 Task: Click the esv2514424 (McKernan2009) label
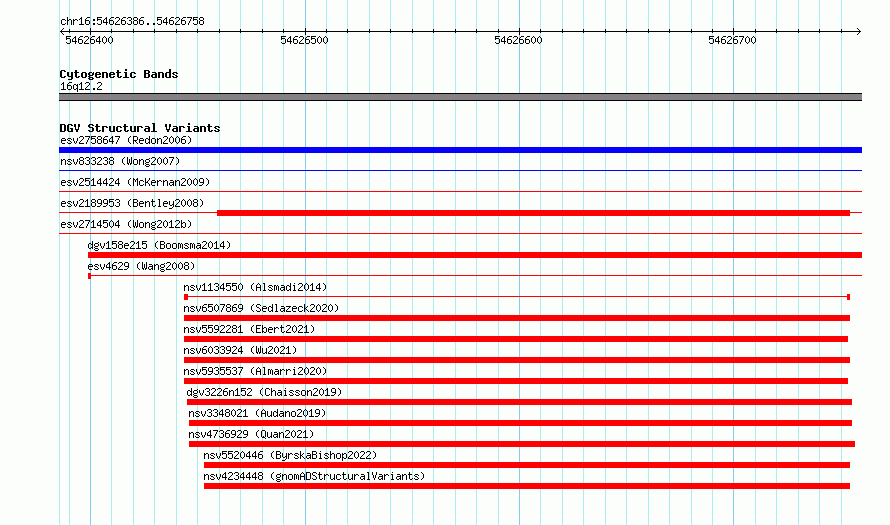click(135, 182)
